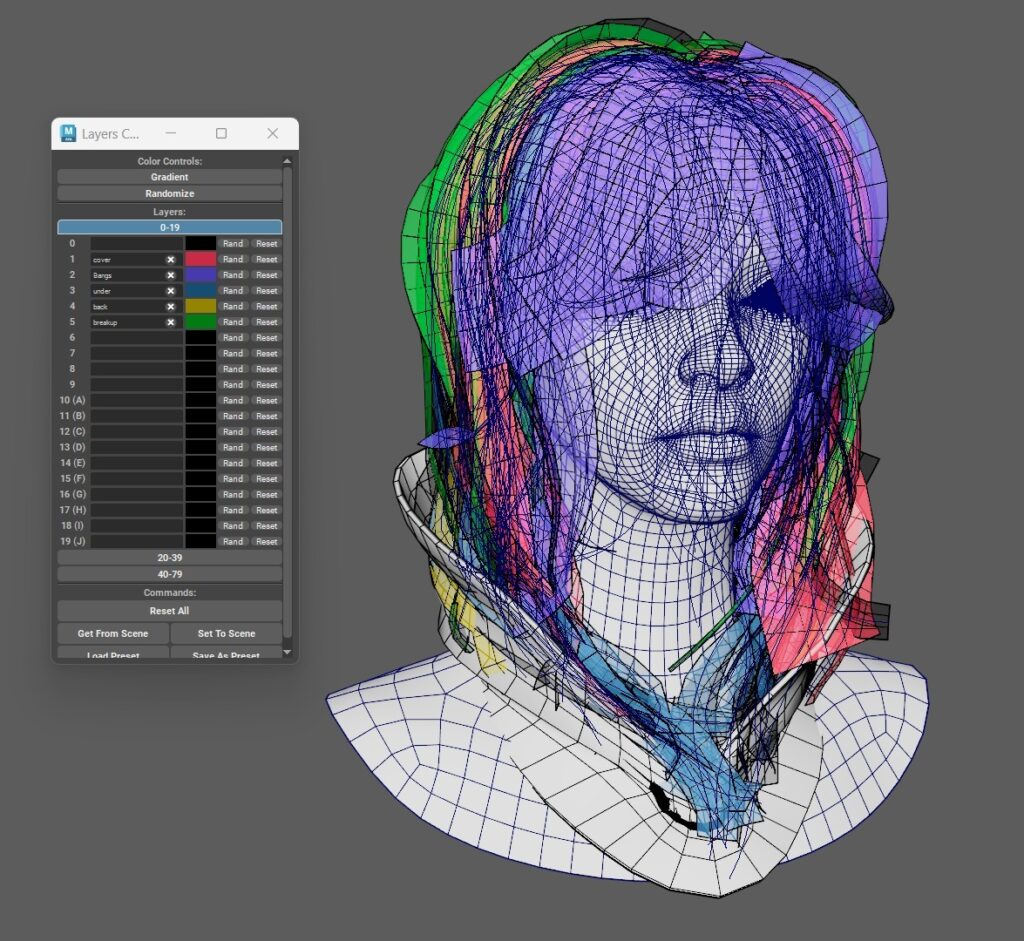
Task: Click Reset All under Commands
Action: pos(169,611)
